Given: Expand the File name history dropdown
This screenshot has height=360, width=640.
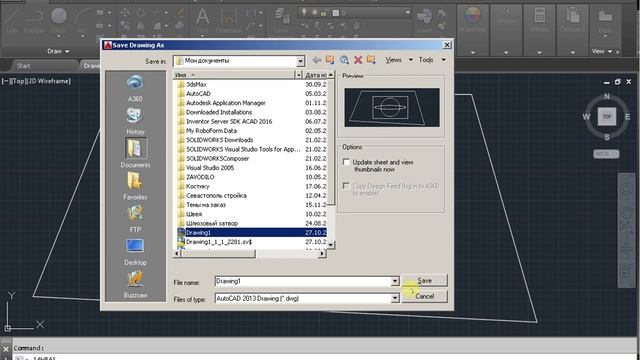Looking at the screenshot, I should [395, 281].
